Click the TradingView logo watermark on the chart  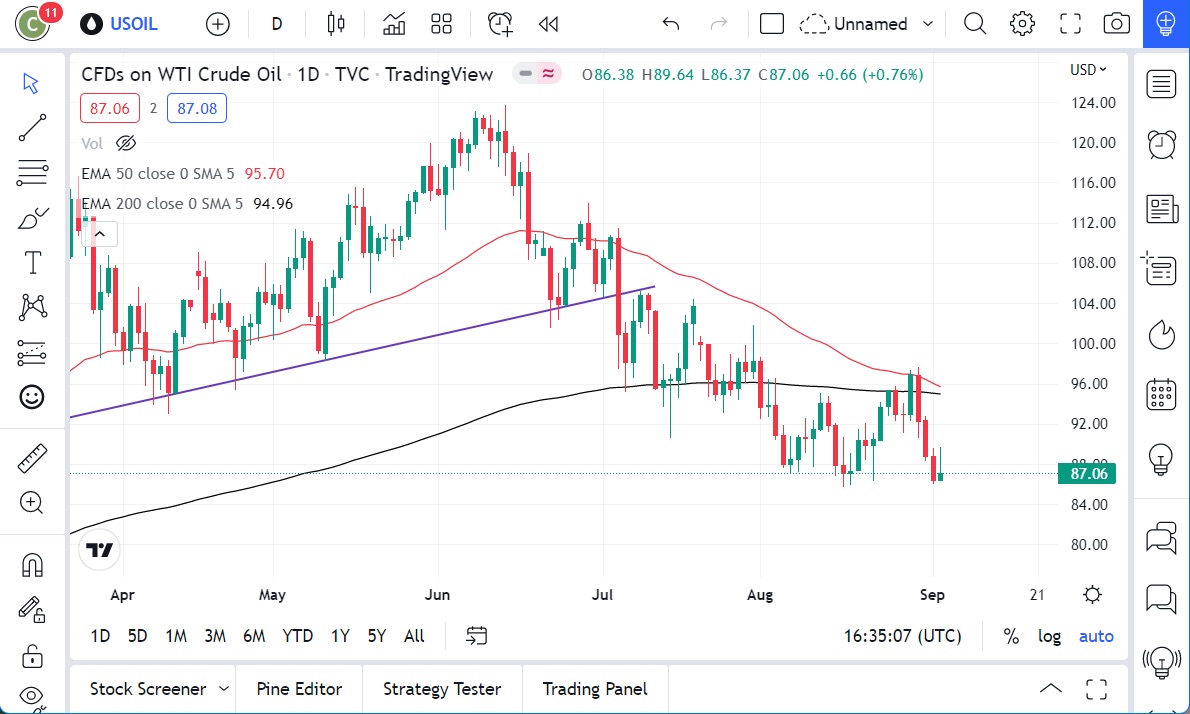(99, 548)
